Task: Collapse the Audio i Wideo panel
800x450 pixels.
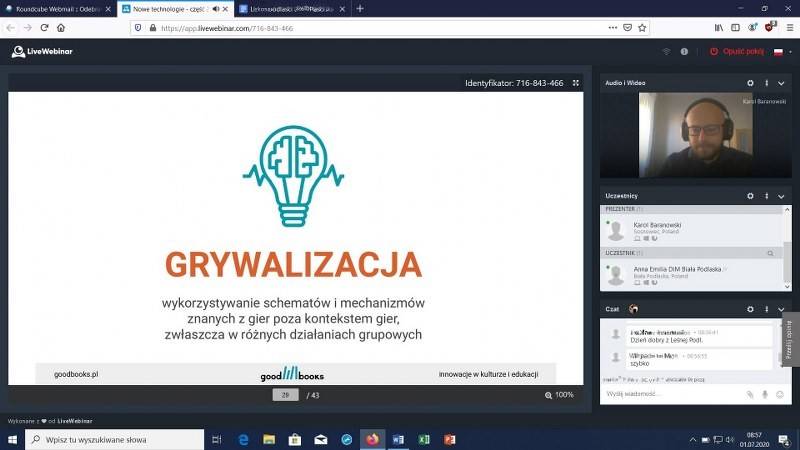Action: click(x=781, y=83)
